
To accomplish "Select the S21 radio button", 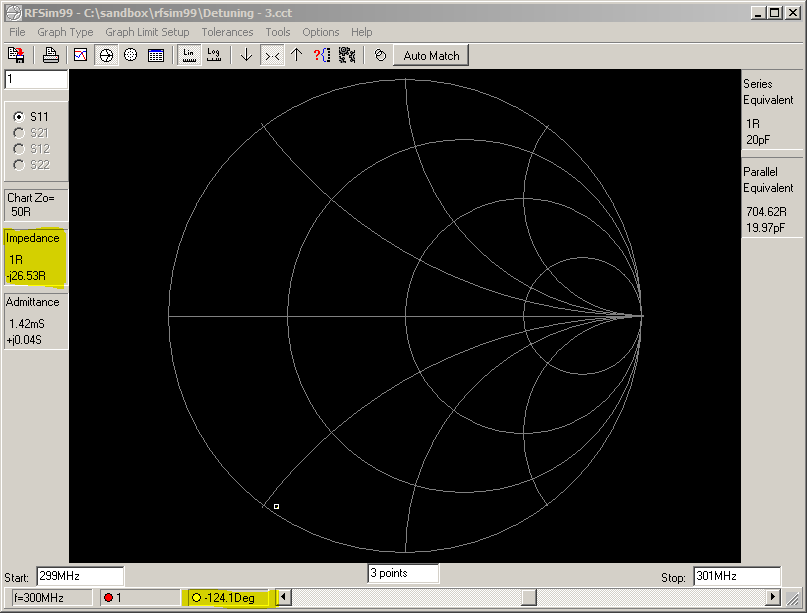I will 19,133.
